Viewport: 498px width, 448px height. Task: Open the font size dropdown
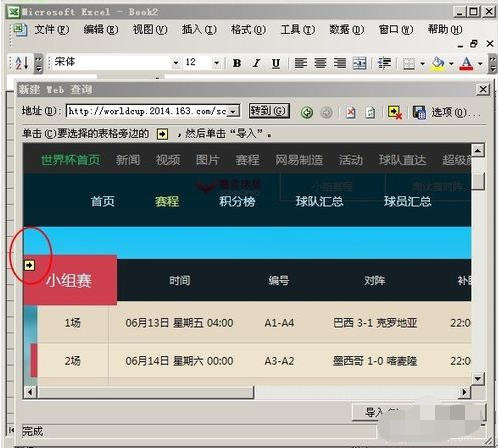(216, 63)
